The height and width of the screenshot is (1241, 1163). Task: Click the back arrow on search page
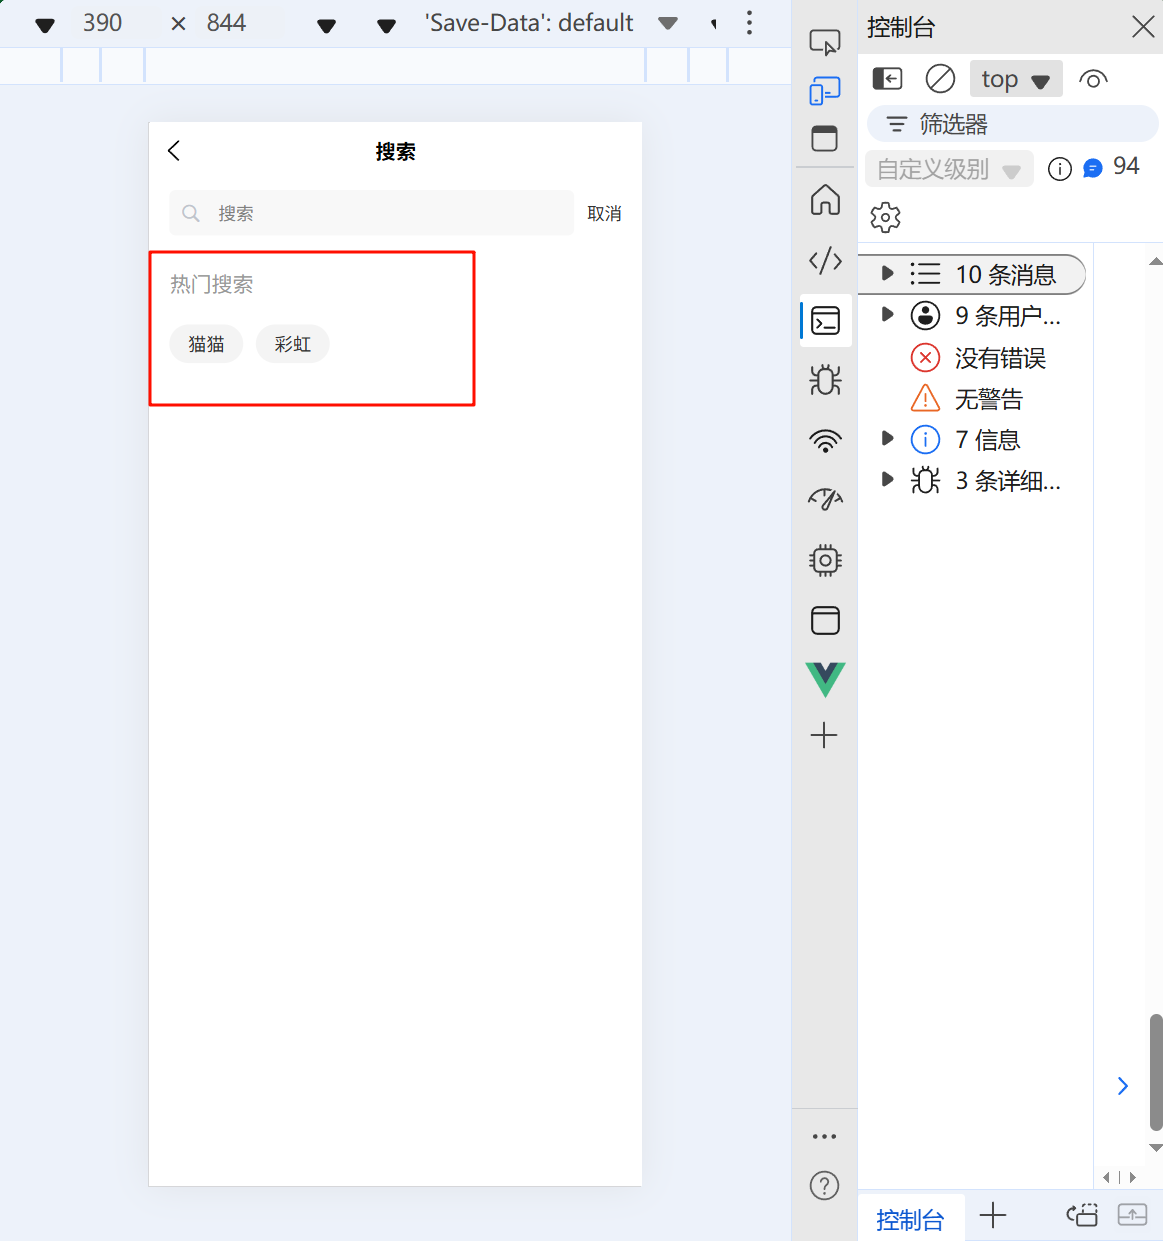click(174, 151)
